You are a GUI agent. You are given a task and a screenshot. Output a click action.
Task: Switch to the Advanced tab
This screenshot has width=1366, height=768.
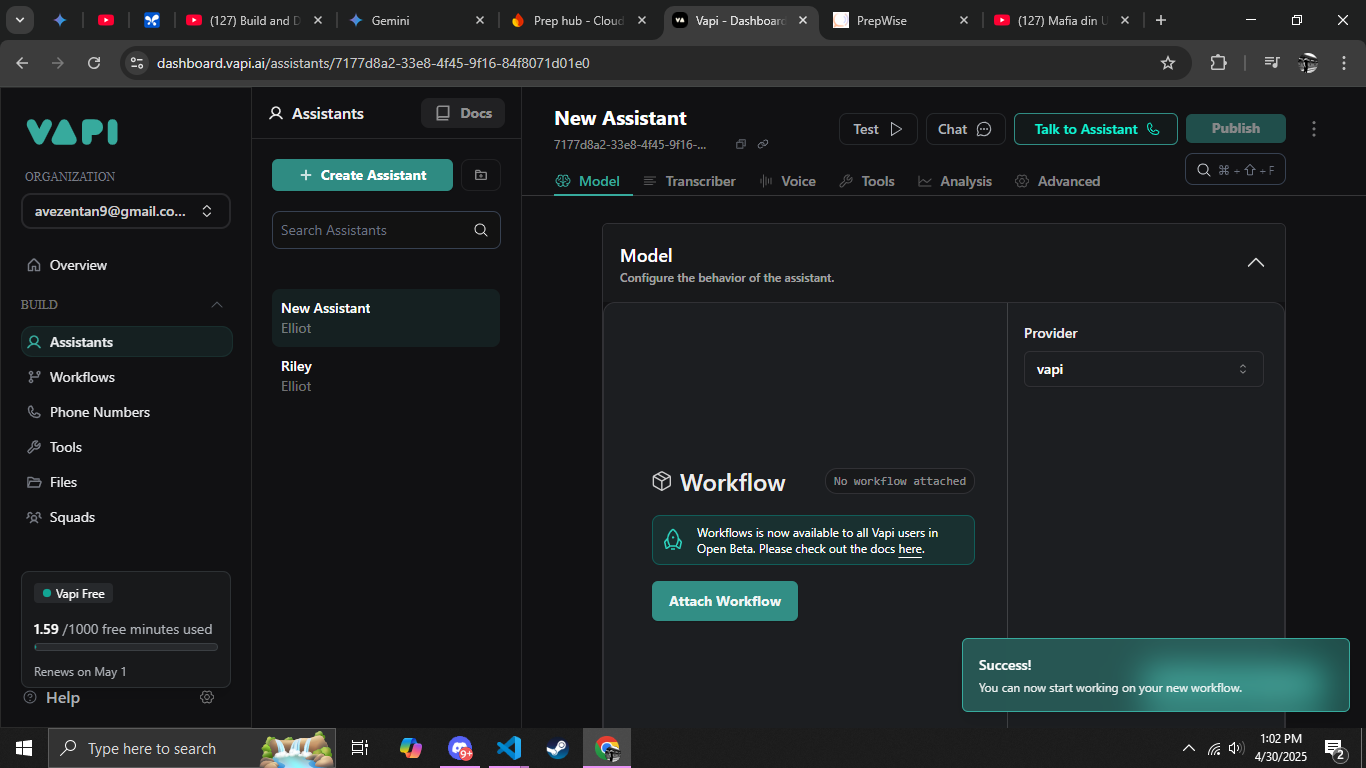[x=1057, y=181]
